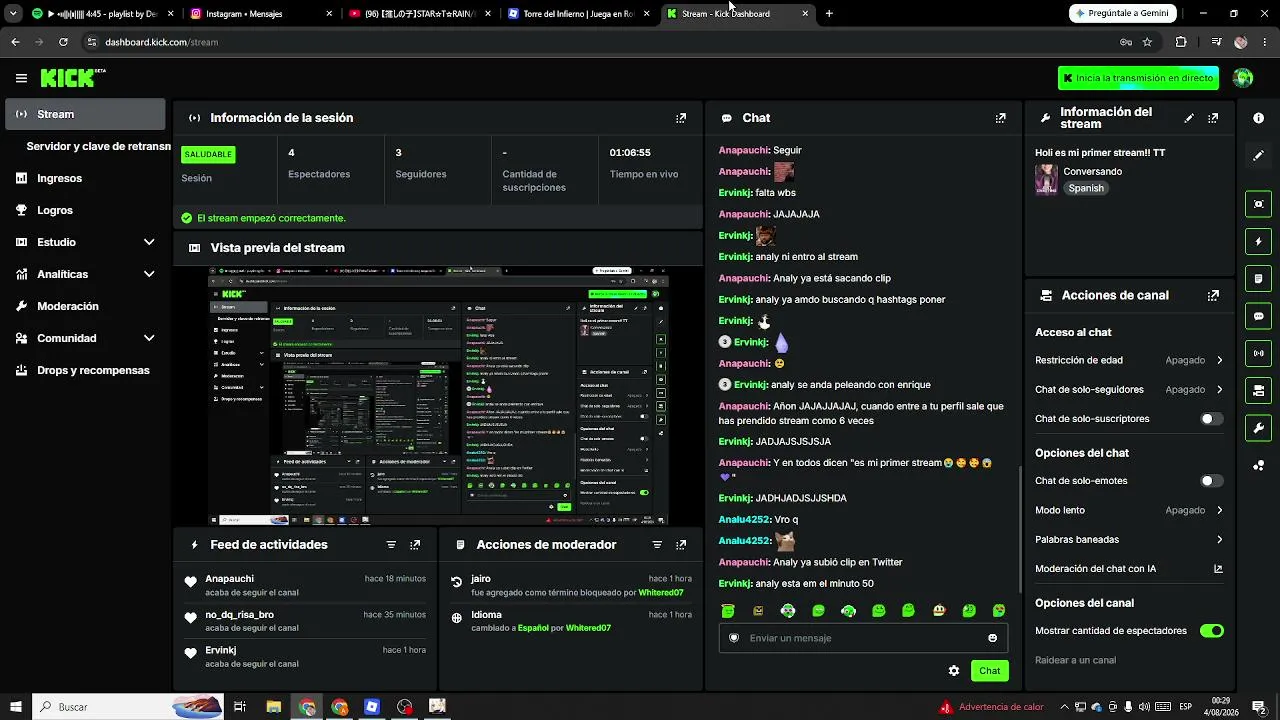Pop out the Chat panel

point(1000,118)
